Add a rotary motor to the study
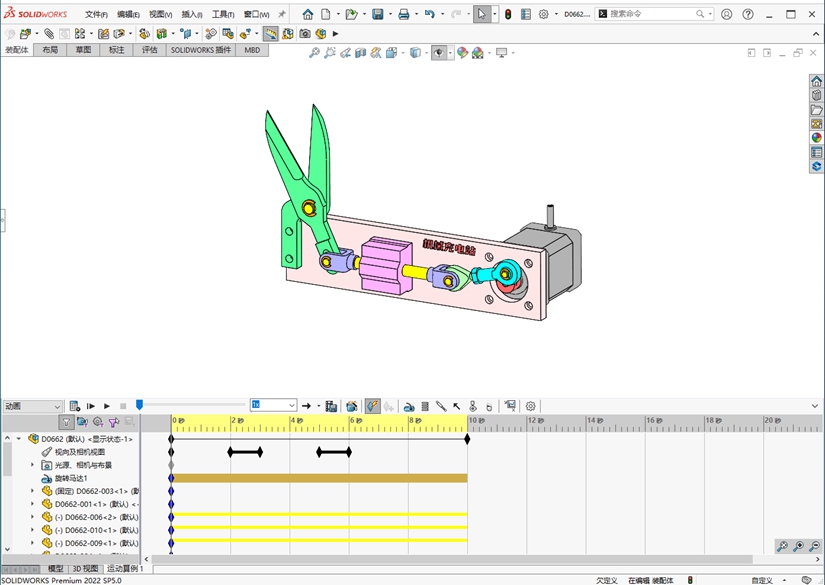Viewport: 825px width, 585px height. click(409, 406)
